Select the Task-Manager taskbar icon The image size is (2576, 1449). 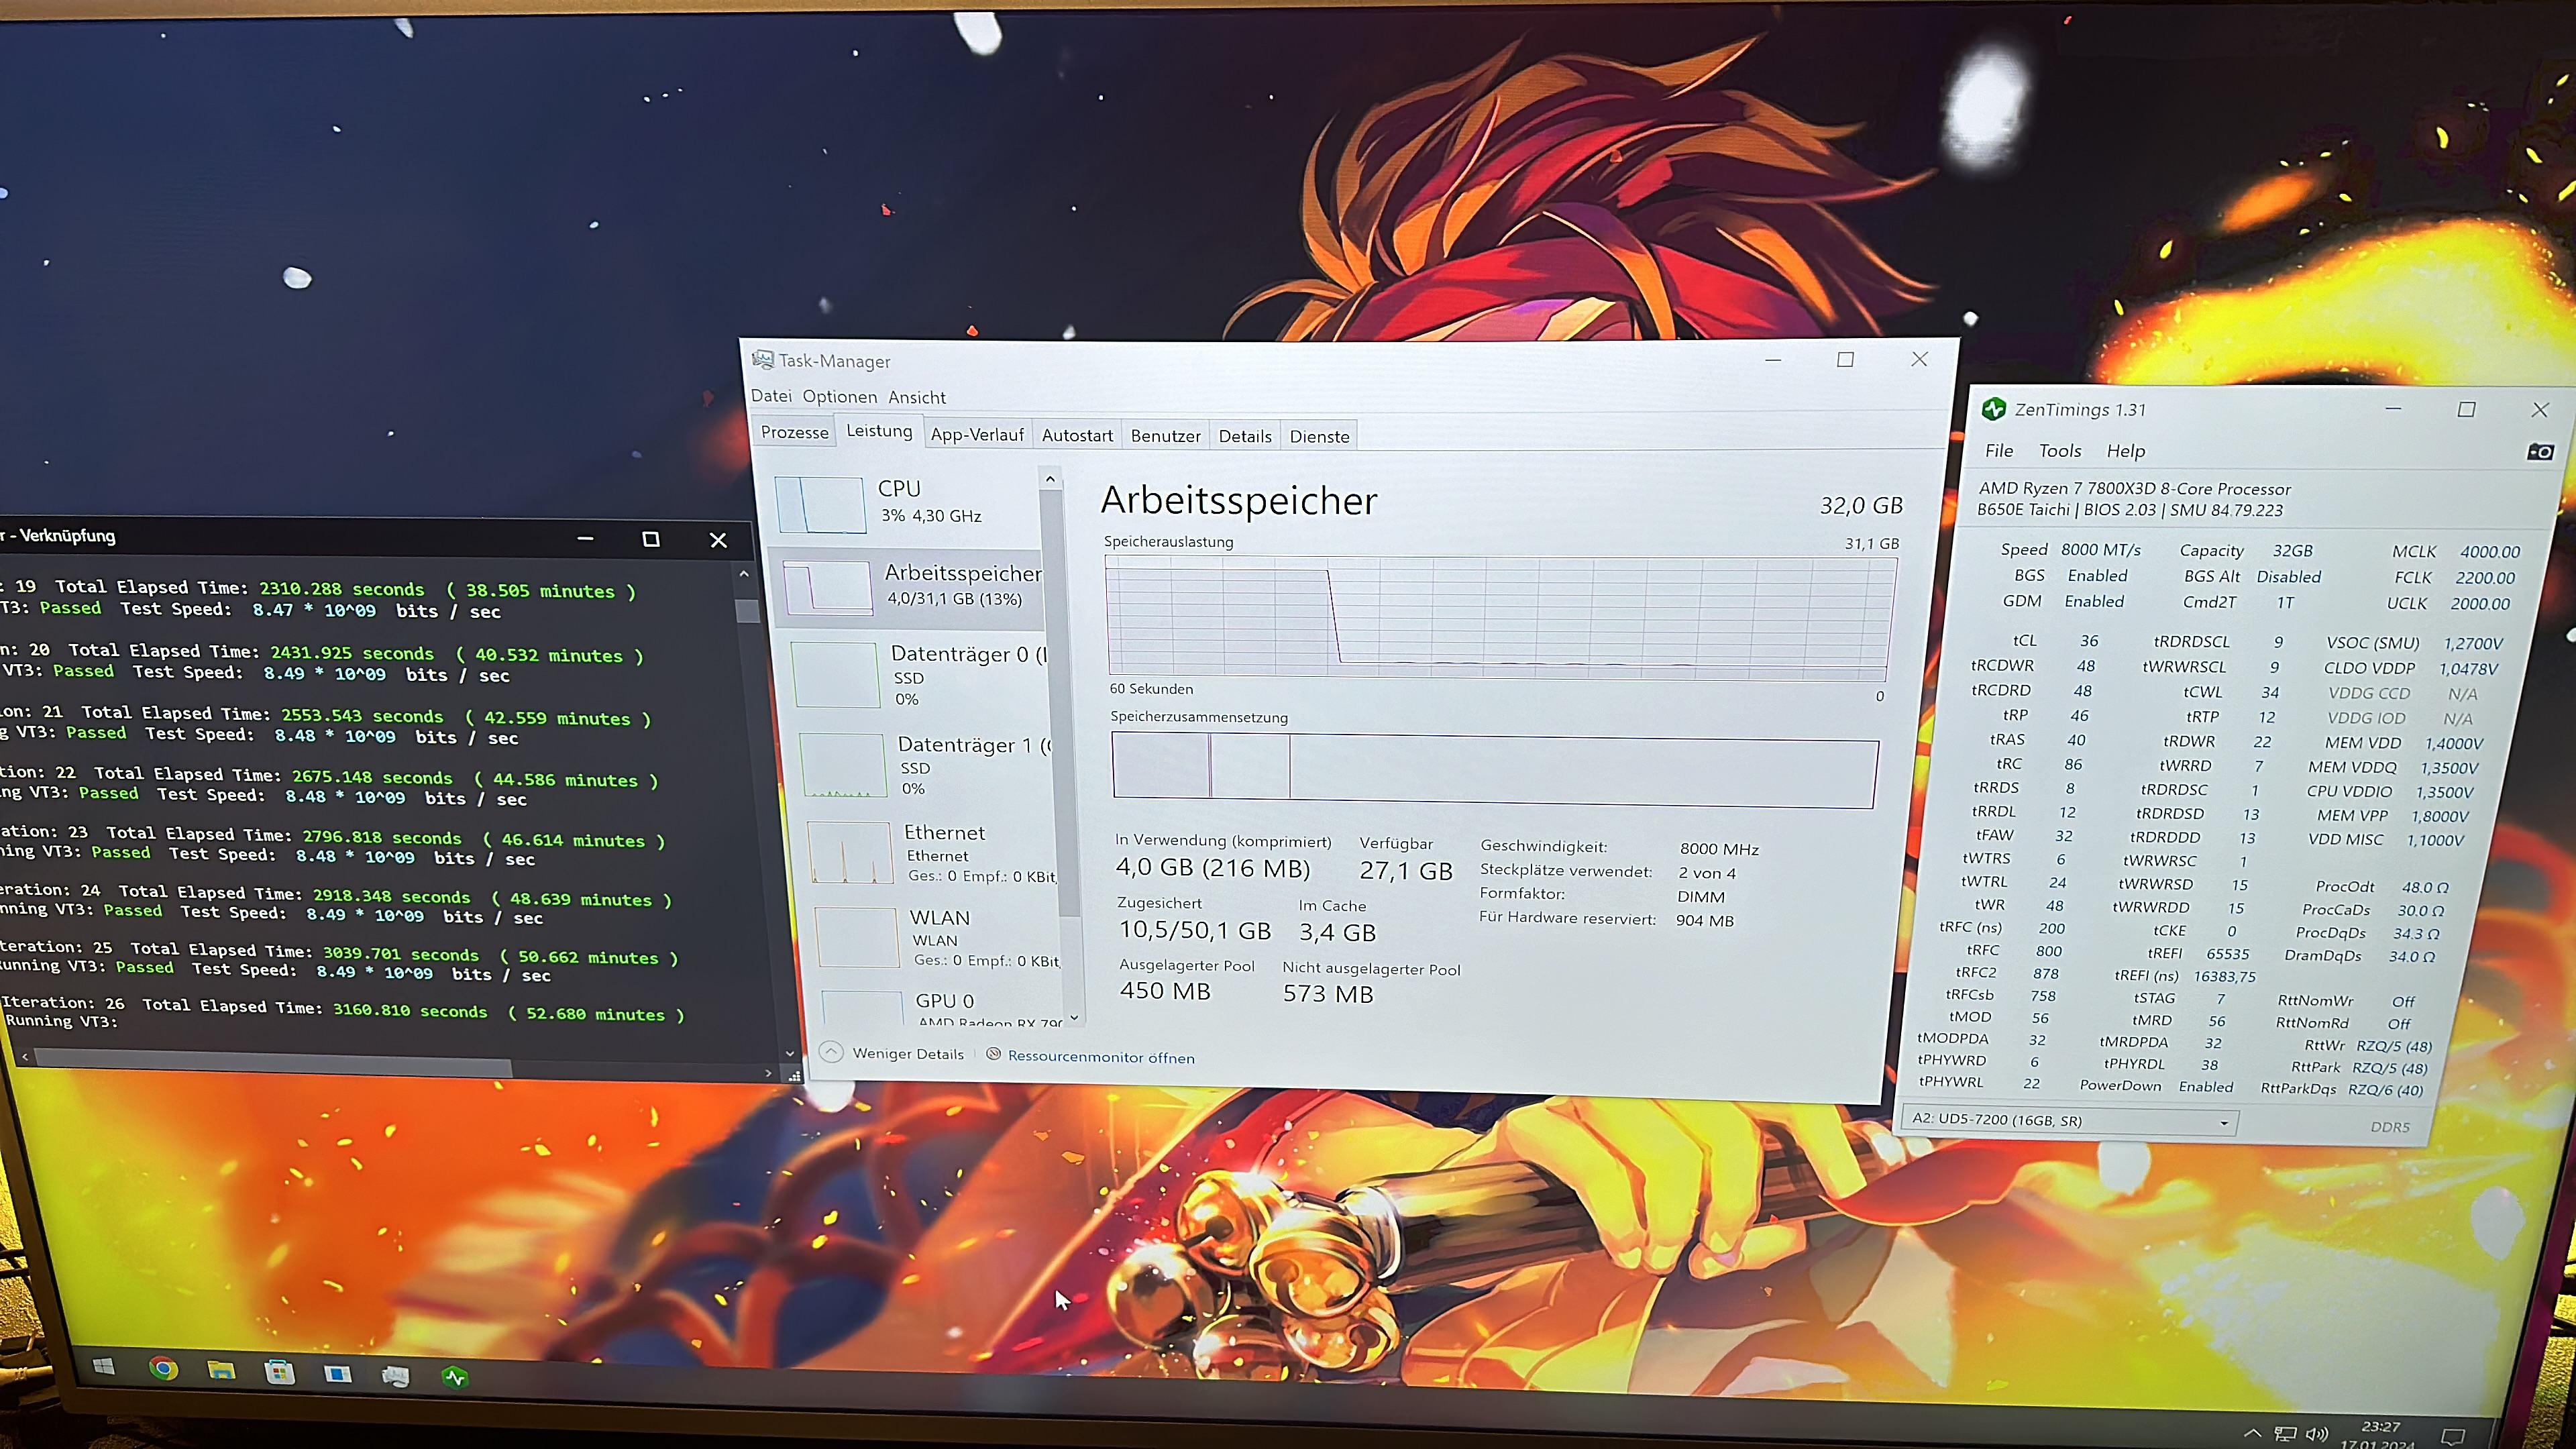point(396,1377)
